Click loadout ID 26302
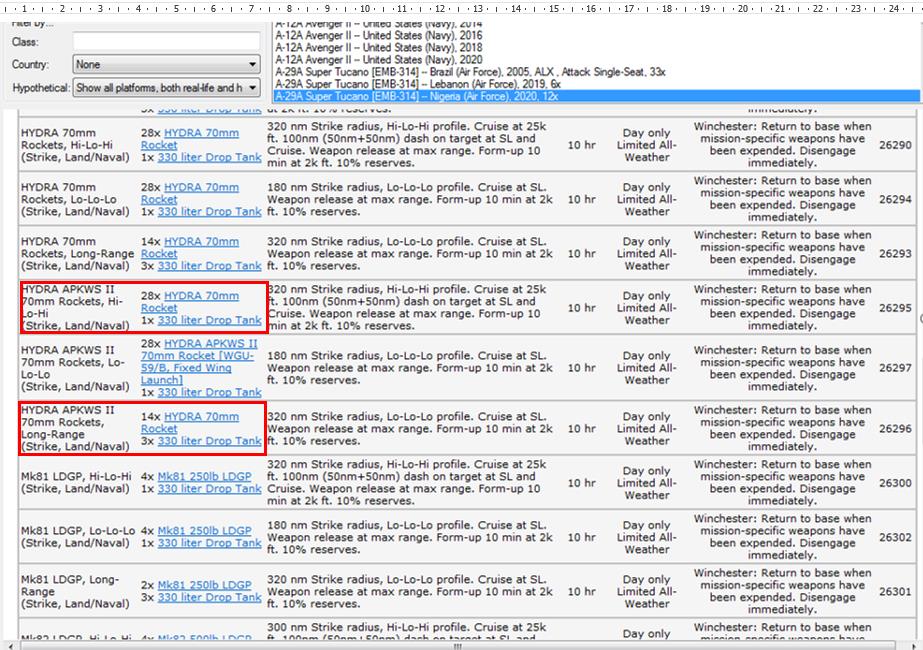The width and height of the screenshot is (923, 650). [895, 537]
